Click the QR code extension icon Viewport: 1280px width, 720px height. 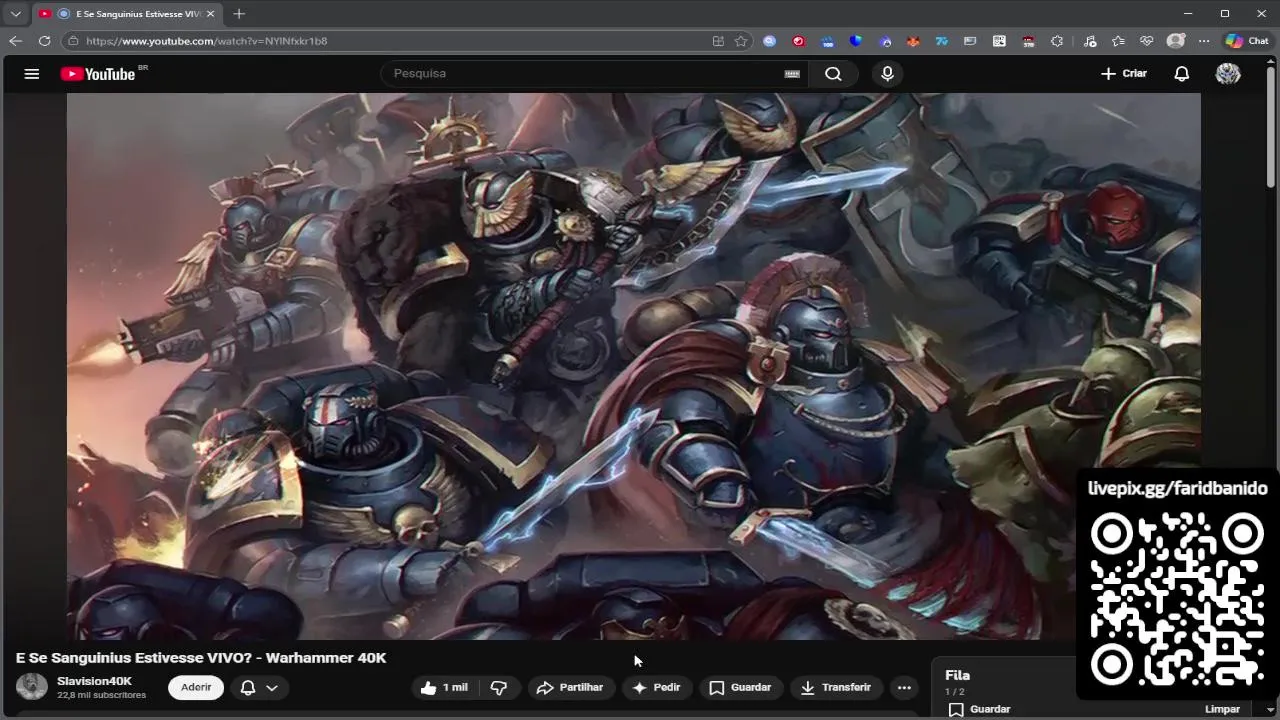point(999,41)
